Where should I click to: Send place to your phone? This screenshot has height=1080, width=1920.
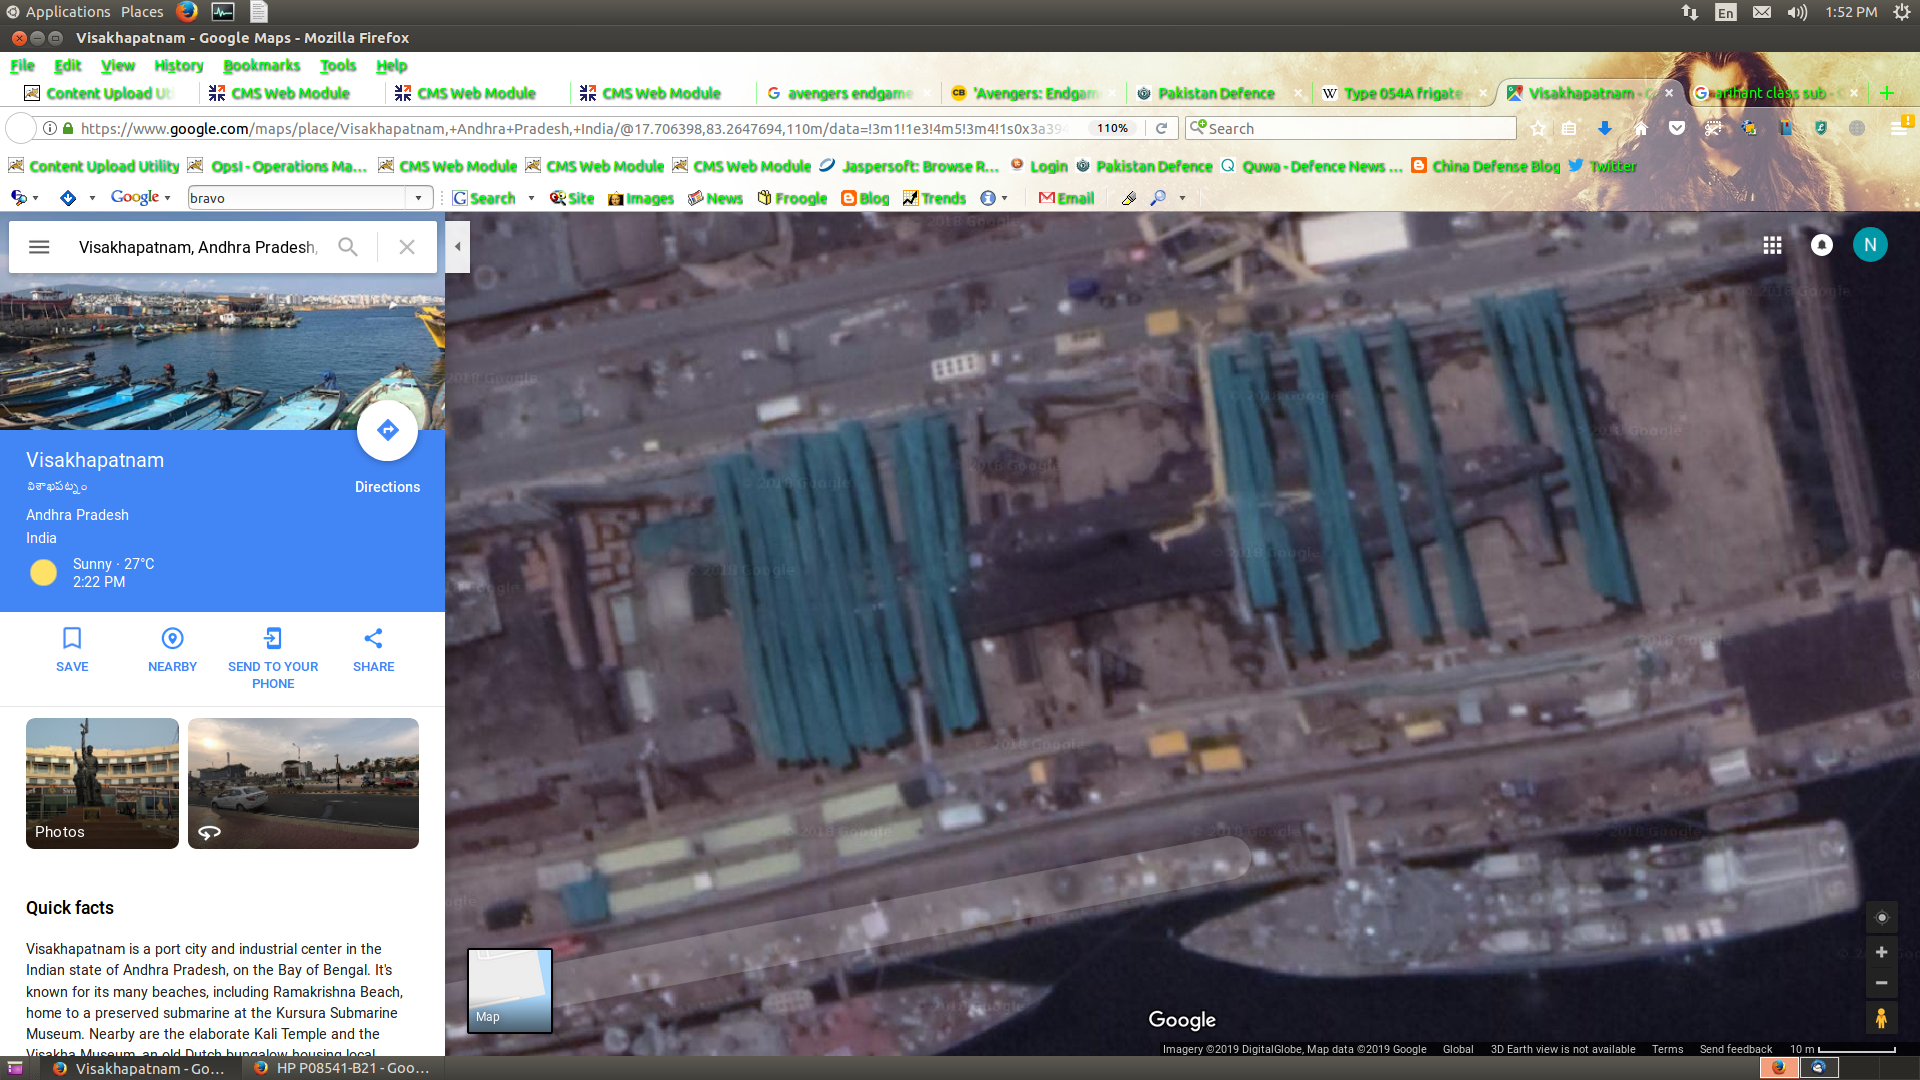tap(273, 657)
